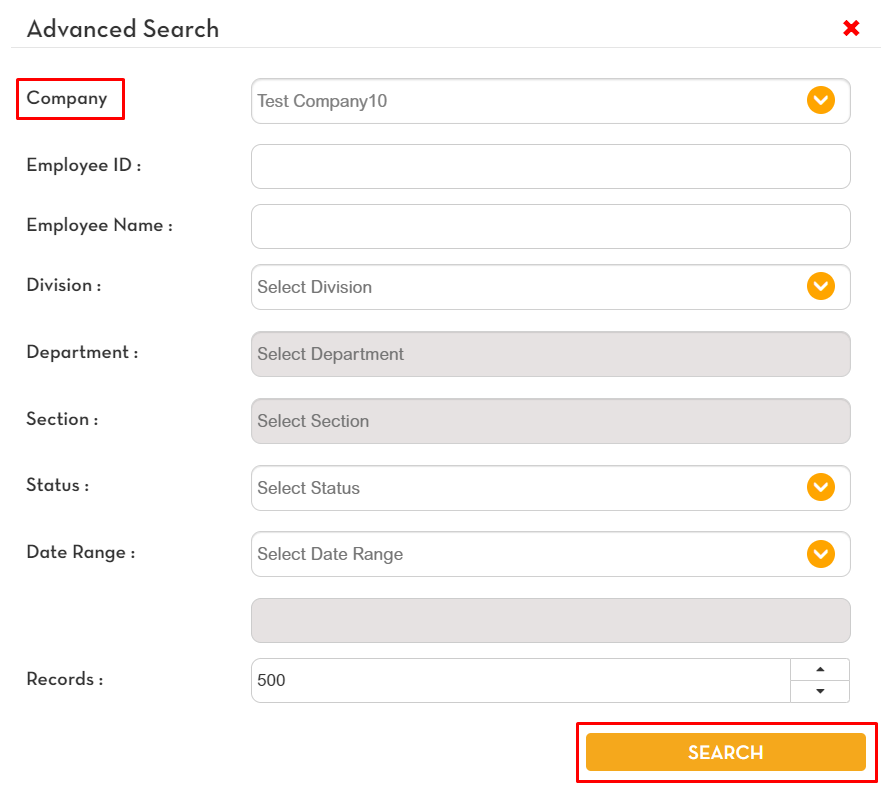Click the Records label
Image resolution: width=891 pixels, height=790 pixels.
tap(64, 679)
